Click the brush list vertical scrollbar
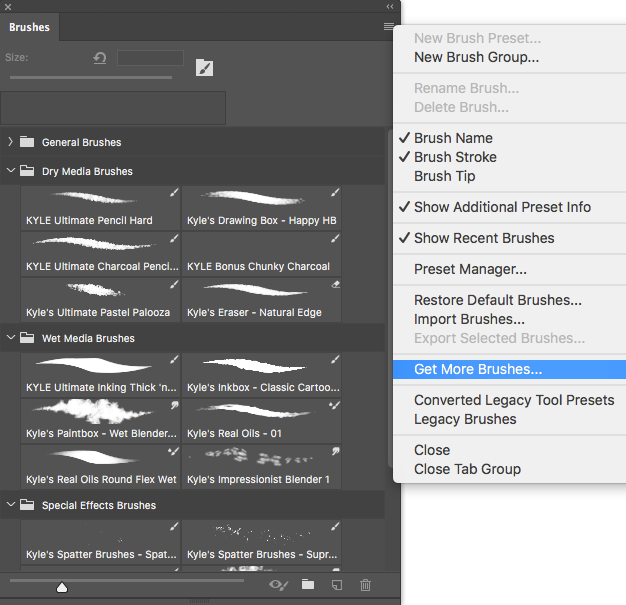 (390, 298)
